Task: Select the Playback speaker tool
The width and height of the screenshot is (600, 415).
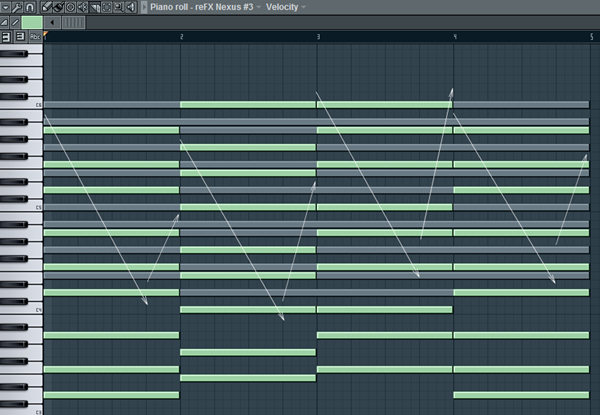Action: 131,7
